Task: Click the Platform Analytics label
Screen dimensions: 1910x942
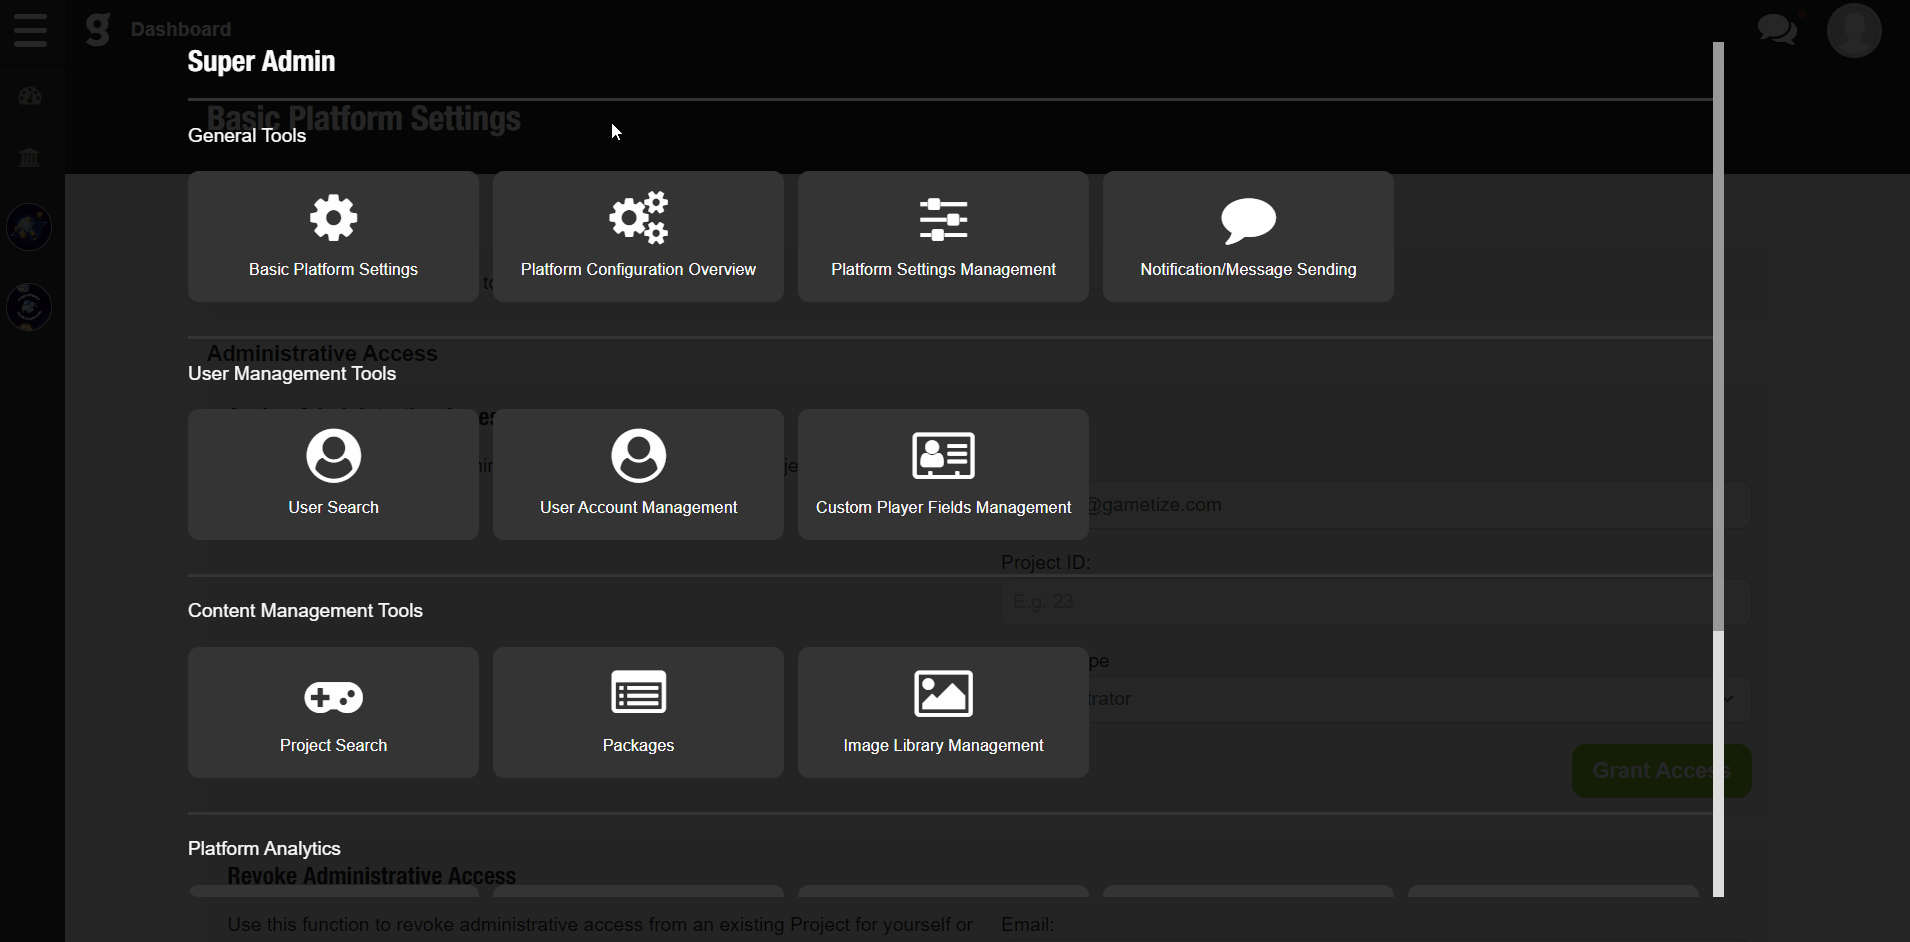Action: coord(264,849)
